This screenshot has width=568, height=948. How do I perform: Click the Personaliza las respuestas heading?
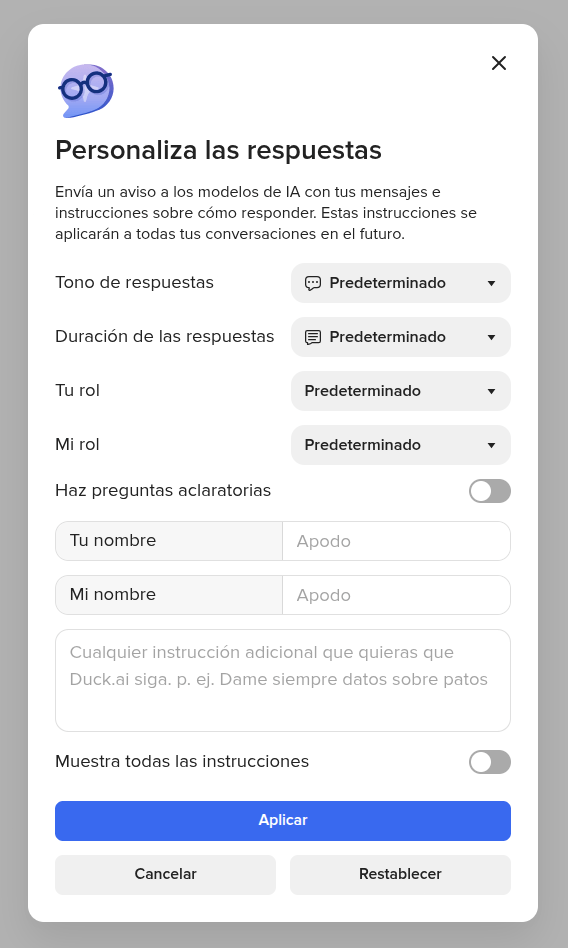coord(218,150)
